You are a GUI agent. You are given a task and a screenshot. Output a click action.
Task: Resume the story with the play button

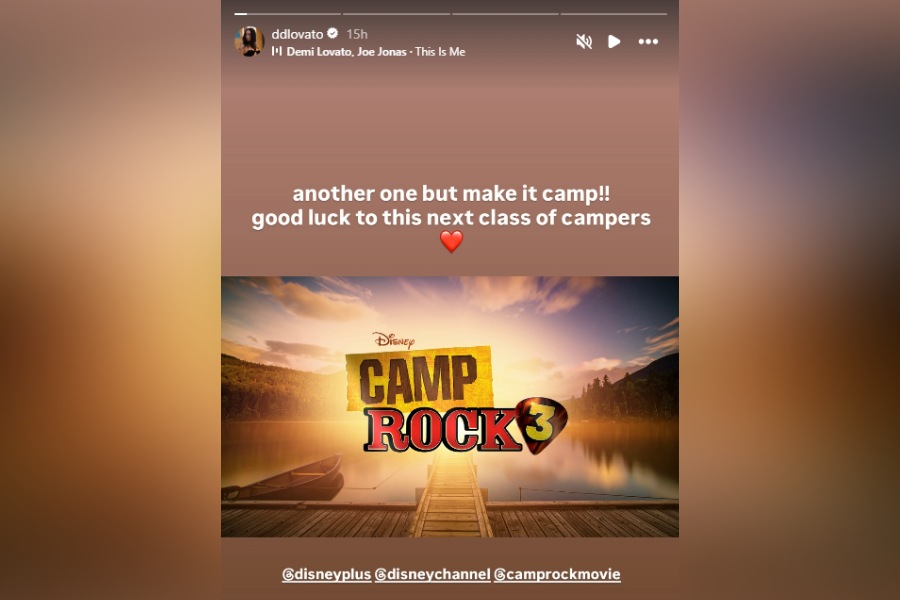[x=614, y=41]
